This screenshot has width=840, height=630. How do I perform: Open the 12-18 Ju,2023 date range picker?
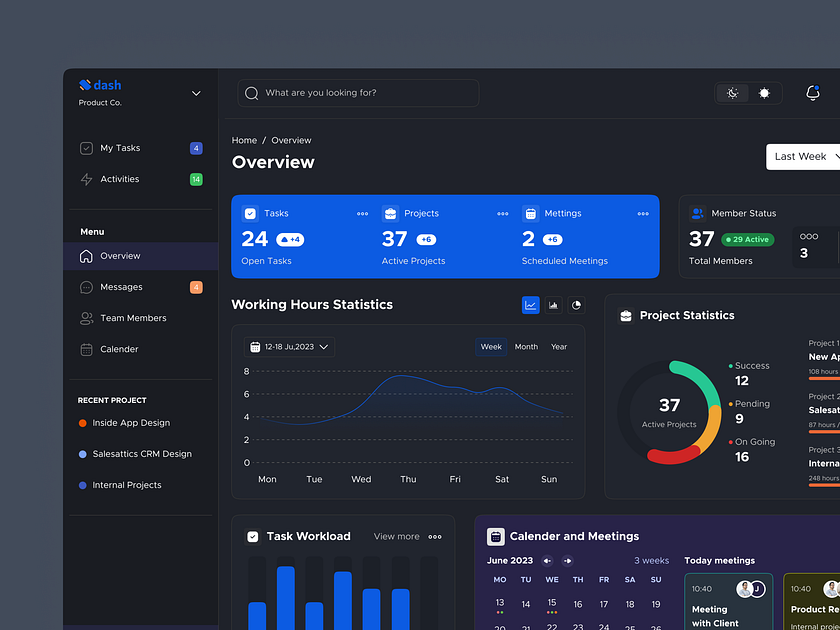286,347
